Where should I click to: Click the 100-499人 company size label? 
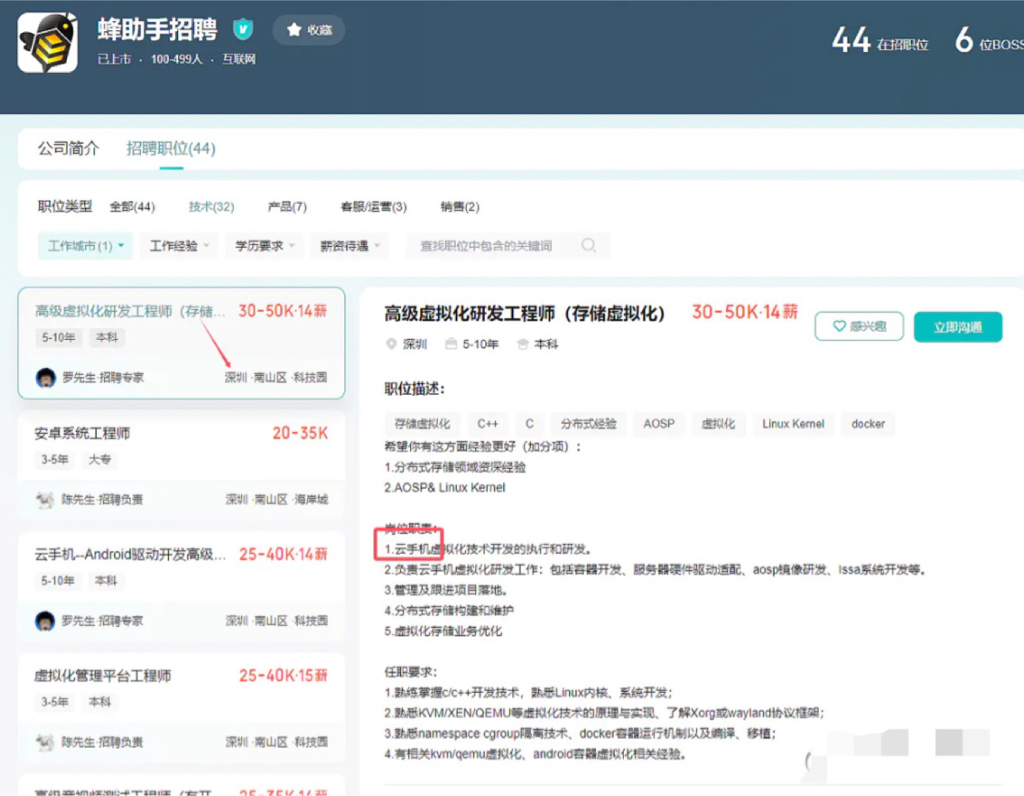176,59
